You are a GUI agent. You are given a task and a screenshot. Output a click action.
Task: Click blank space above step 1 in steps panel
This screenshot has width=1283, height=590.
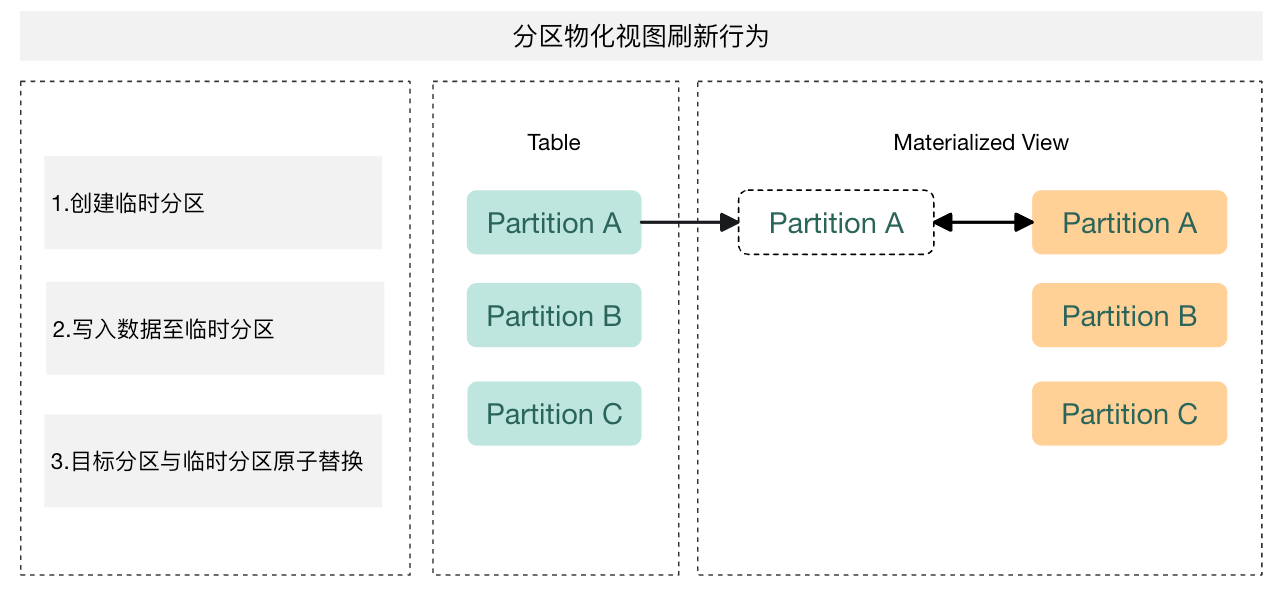click(213, 118)
